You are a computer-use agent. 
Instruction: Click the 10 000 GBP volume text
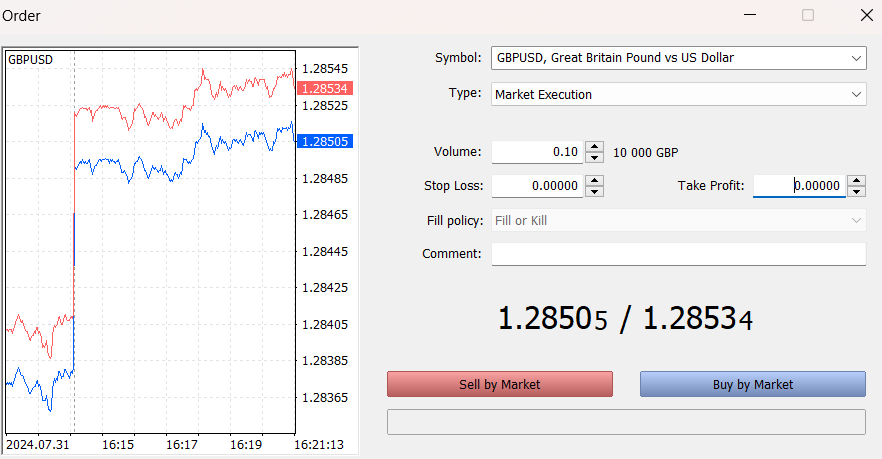[646, 152]
